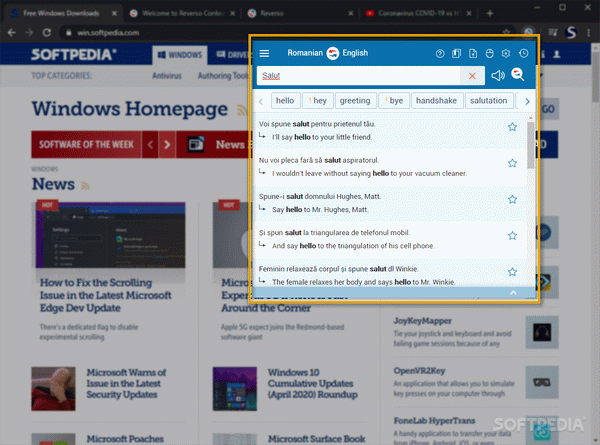This screenshot has height=445, width=600.
Task: Choose the 'hello' translation chip
Action: click(285, 101)
